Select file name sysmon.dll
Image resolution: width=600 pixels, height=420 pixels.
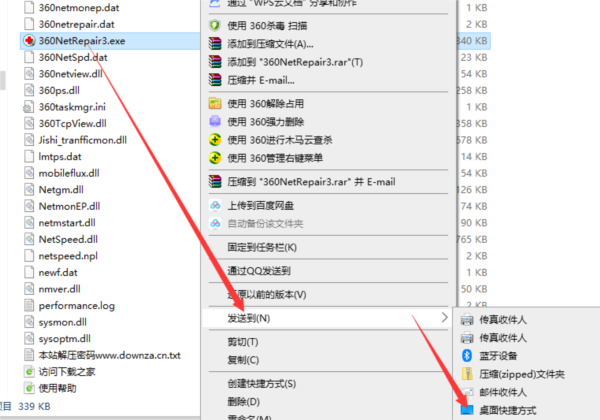coord(63,322)
